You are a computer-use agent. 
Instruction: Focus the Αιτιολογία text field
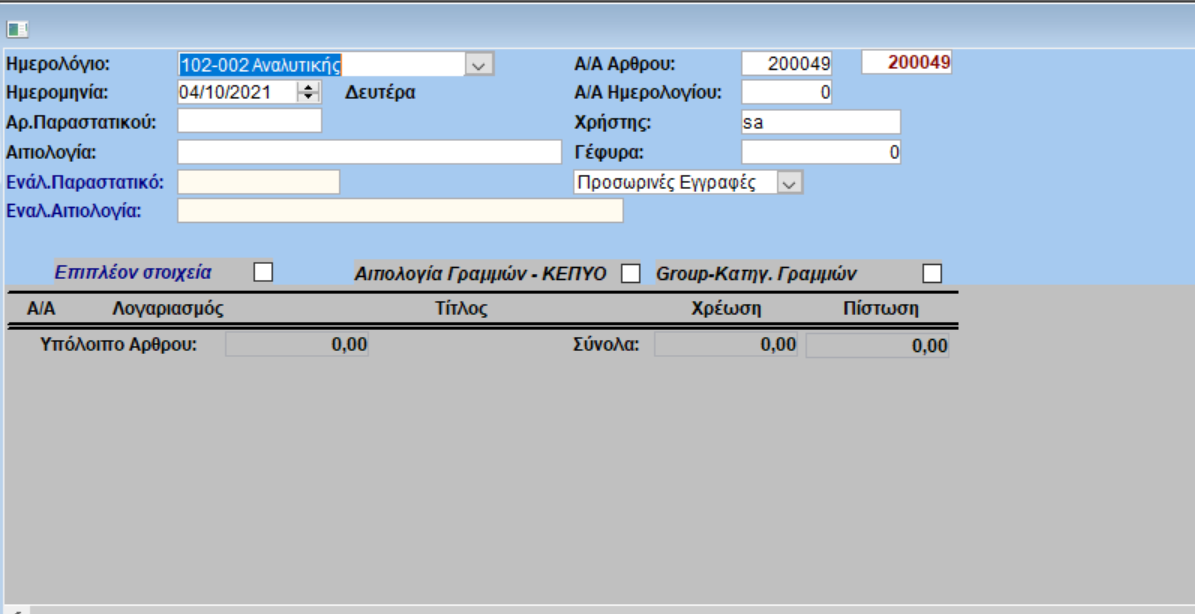coord(369,152)
